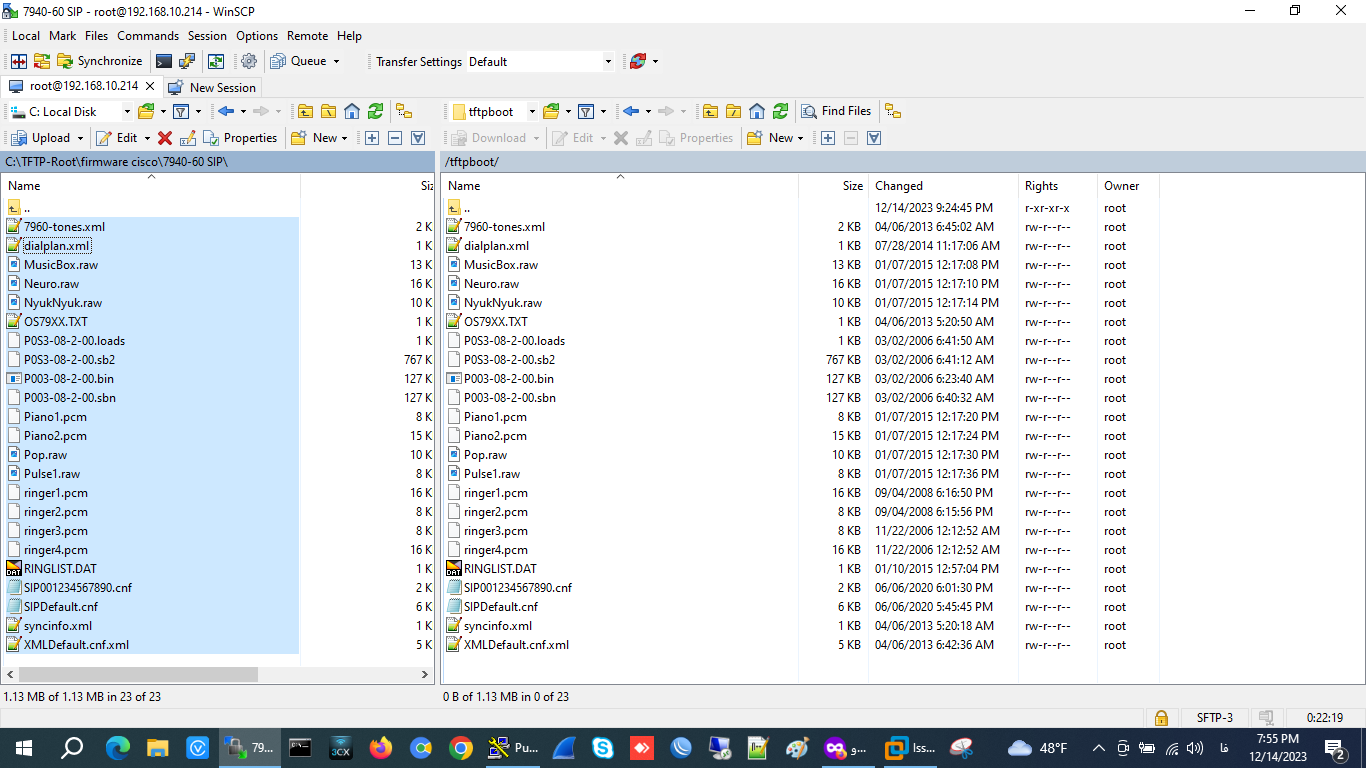Click remote select files plus icon
The image size is (1366, 768).
point(828,138)
